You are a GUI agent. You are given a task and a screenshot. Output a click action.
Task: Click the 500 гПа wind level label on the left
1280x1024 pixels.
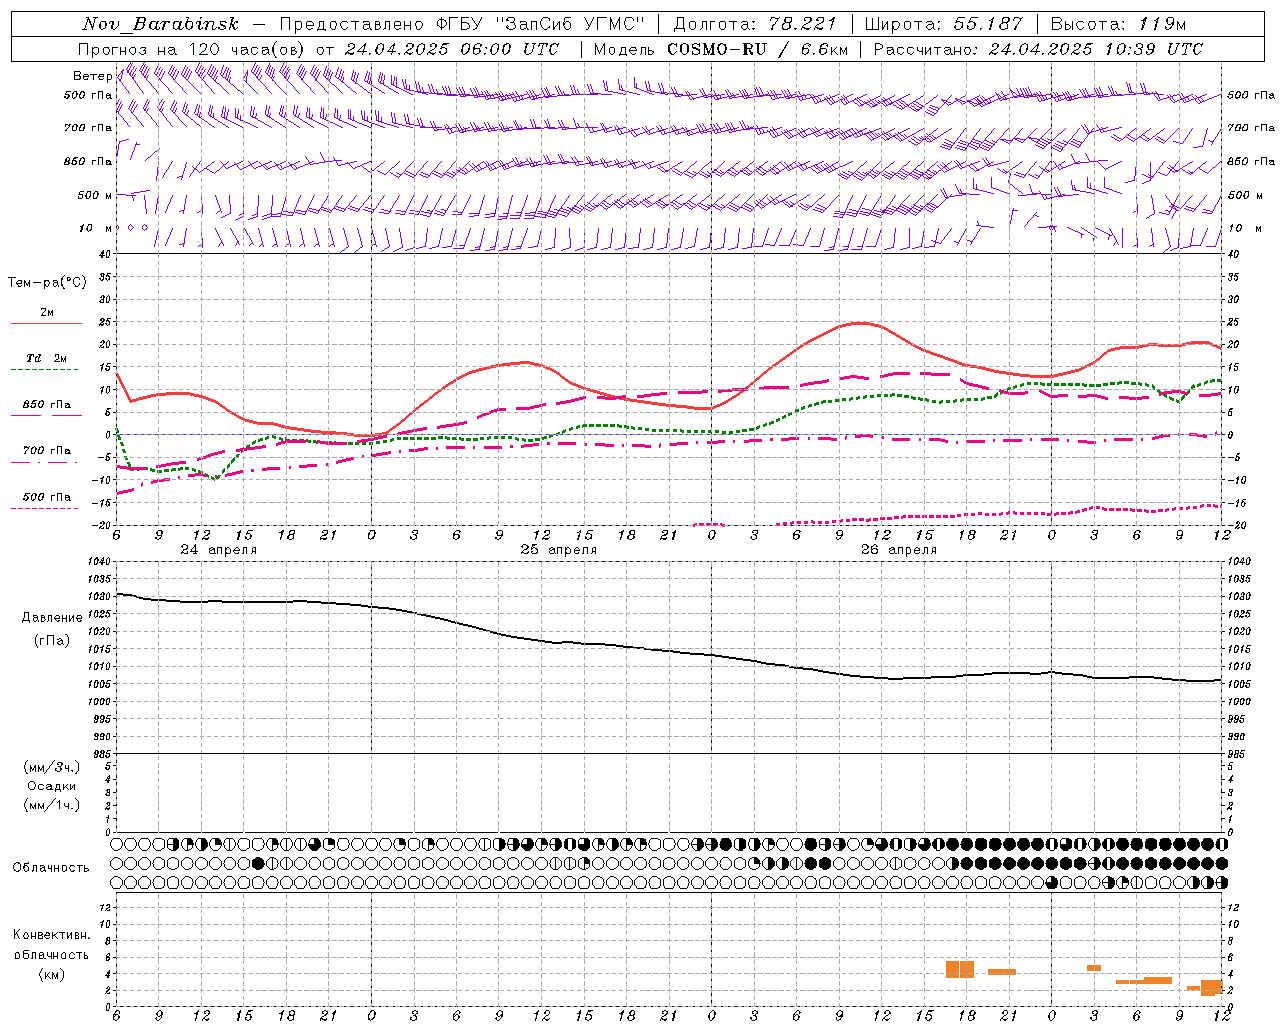click(x=88, y=95)
